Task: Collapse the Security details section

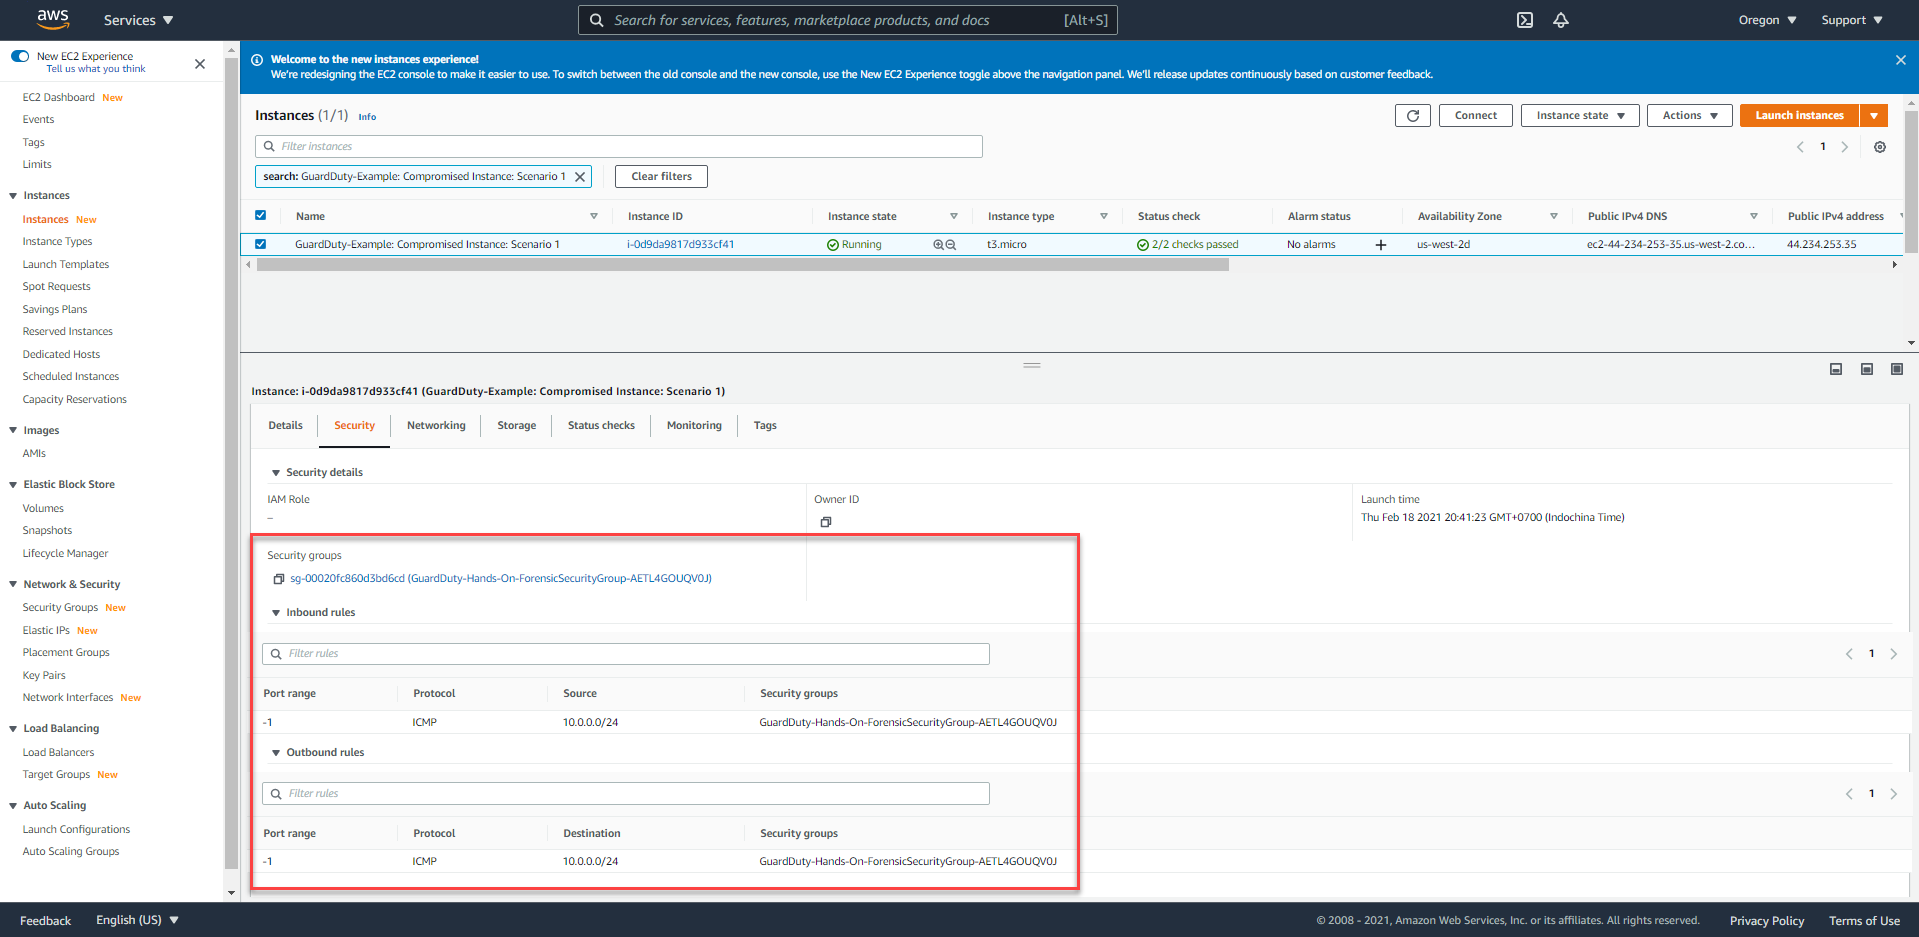Action: point(276,473)
